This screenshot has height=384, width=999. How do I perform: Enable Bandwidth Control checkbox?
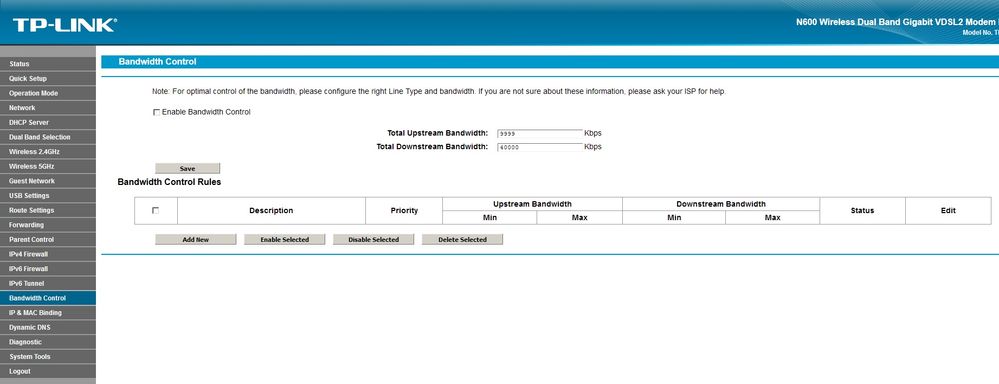pyautogui.click(x=156, y=112)
